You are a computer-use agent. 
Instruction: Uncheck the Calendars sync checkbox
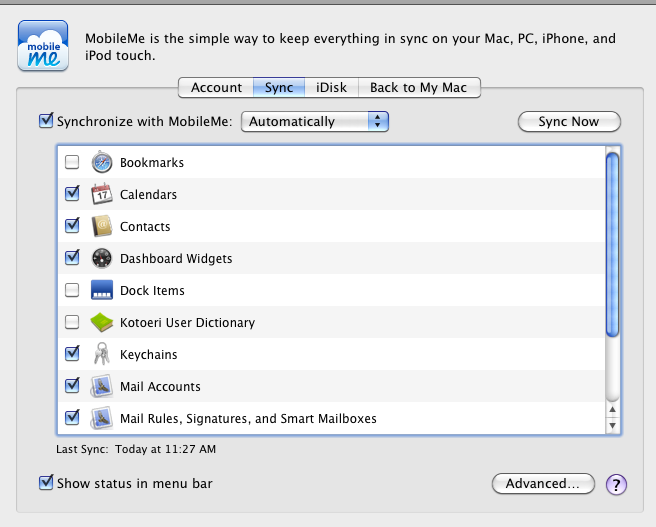(72, 193)
